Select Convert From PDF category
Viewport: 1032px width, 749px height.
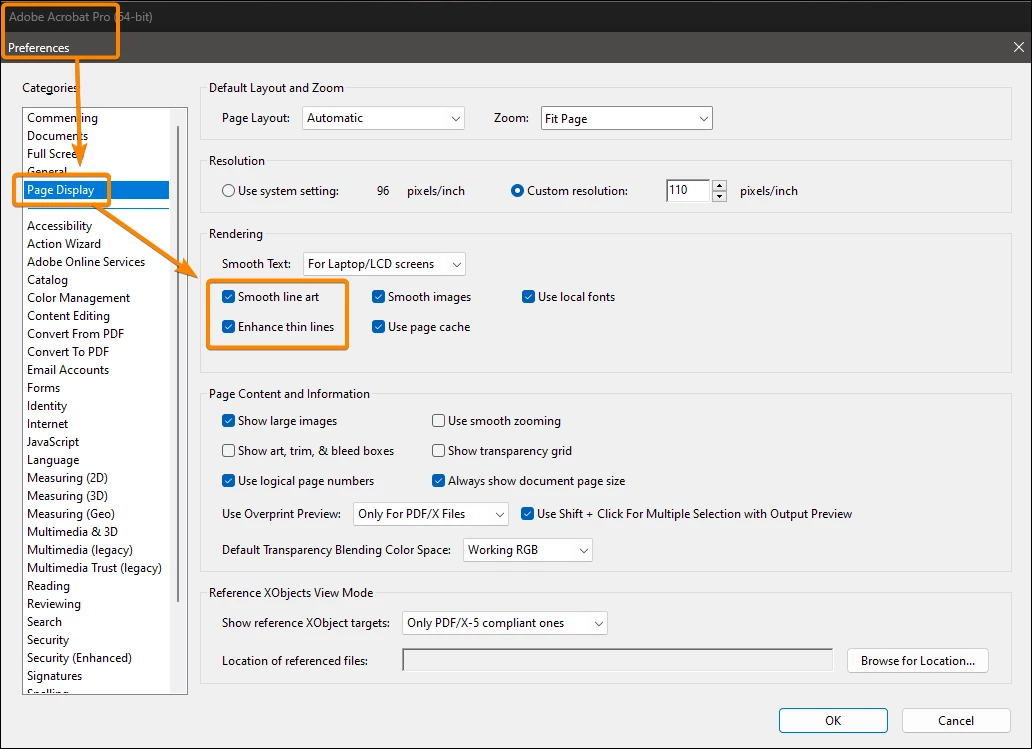click(76, 334)
